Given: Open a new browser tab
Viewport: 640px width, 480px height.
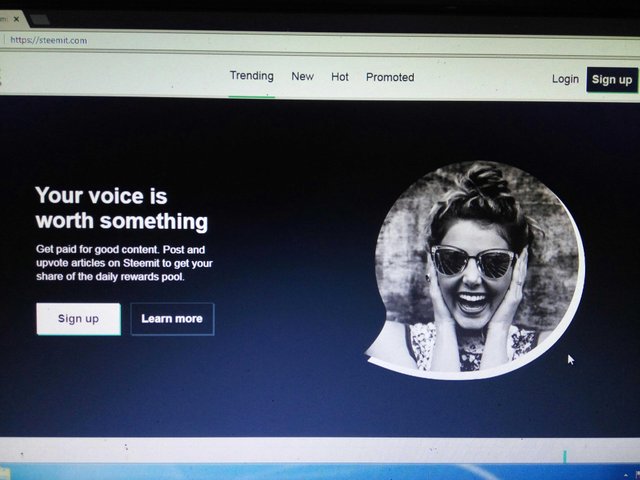Looking at the screenshot, I should tap(40, 19).
